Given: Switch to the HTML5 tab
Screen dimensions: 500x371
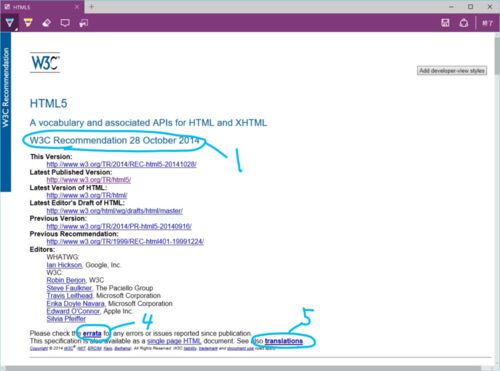Looking at the screenshot, I should 37,7.
